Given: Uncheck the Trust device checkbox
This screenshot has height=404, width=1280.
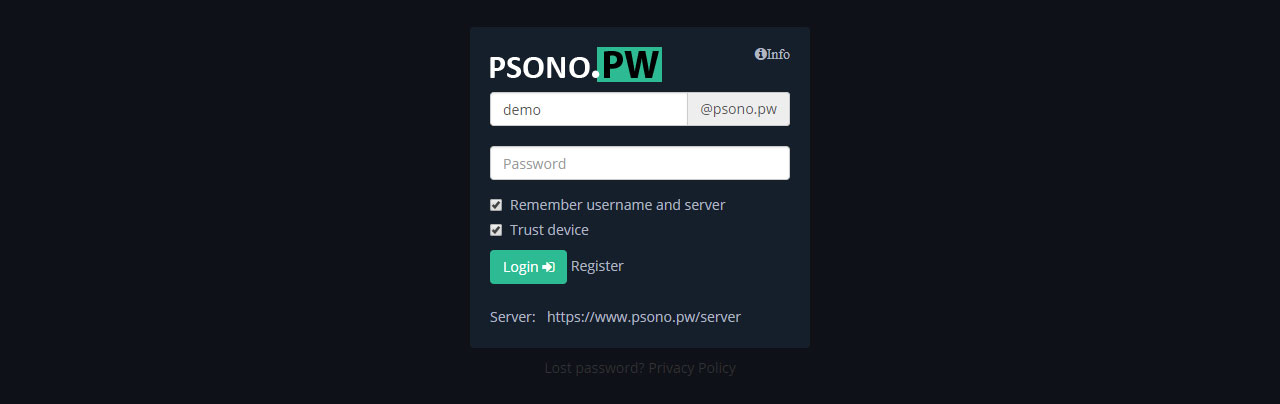Looking at the screenshot, I should click(496, 230).
